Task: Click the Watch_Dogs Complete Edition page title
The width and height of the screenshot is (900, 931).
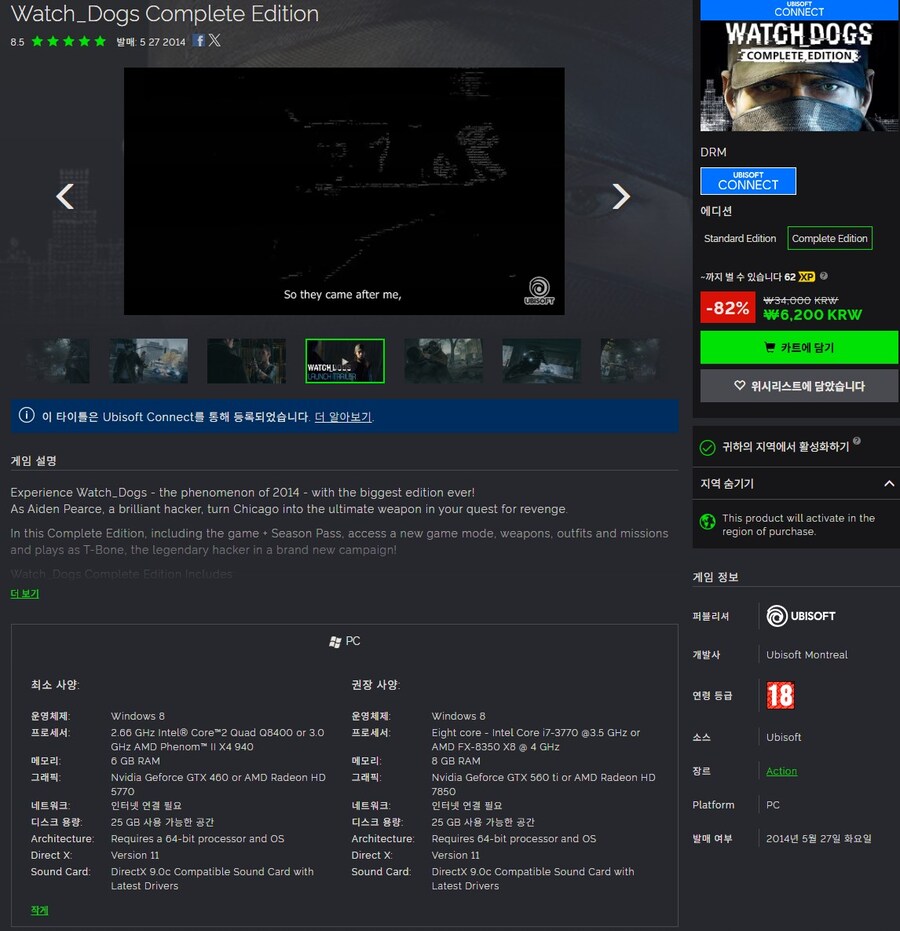Action: tap(164, 13)
